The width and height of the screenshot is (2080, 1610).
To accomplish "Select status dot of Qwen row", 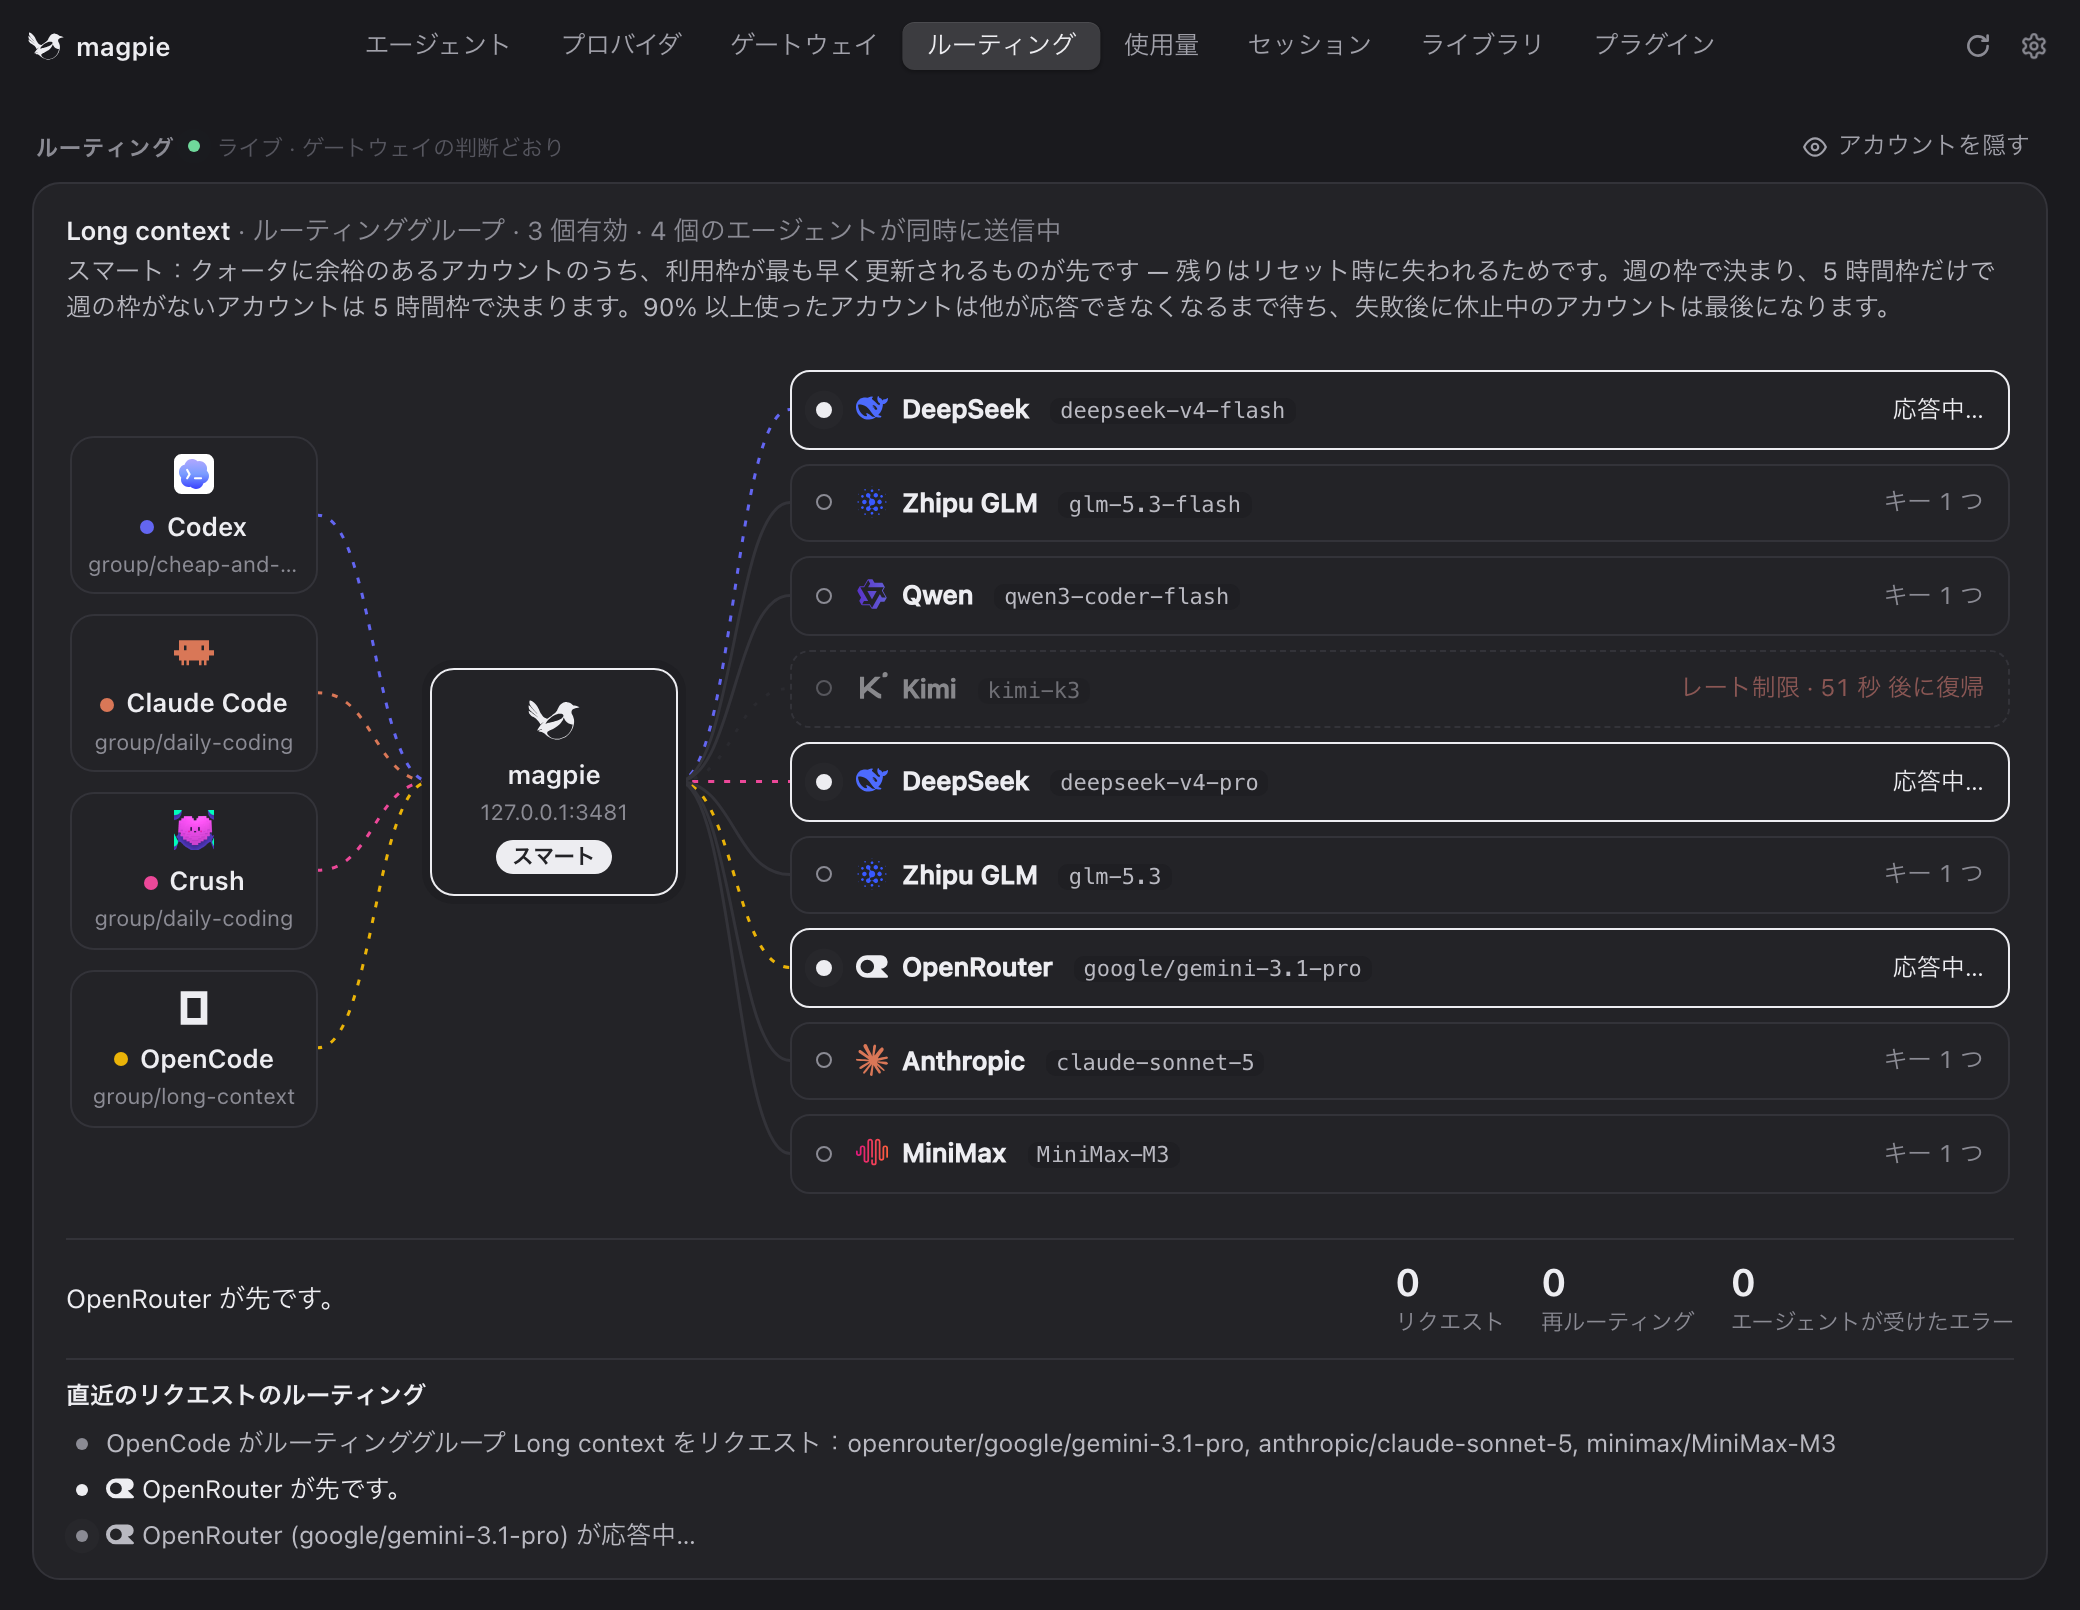I will (824, 596).
